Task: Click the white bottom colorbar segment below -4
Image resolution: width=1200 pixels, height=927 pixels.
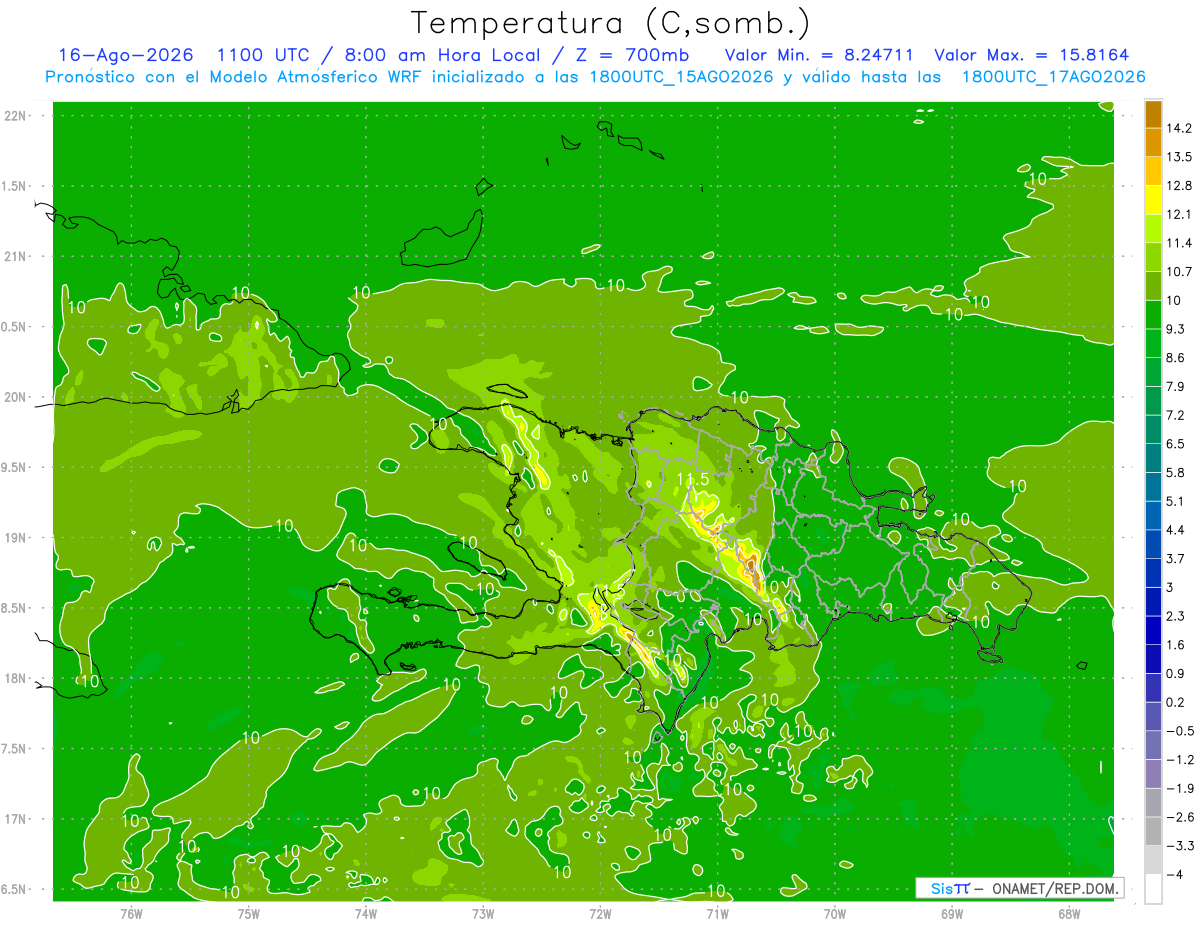Action: click(1153, 889)
